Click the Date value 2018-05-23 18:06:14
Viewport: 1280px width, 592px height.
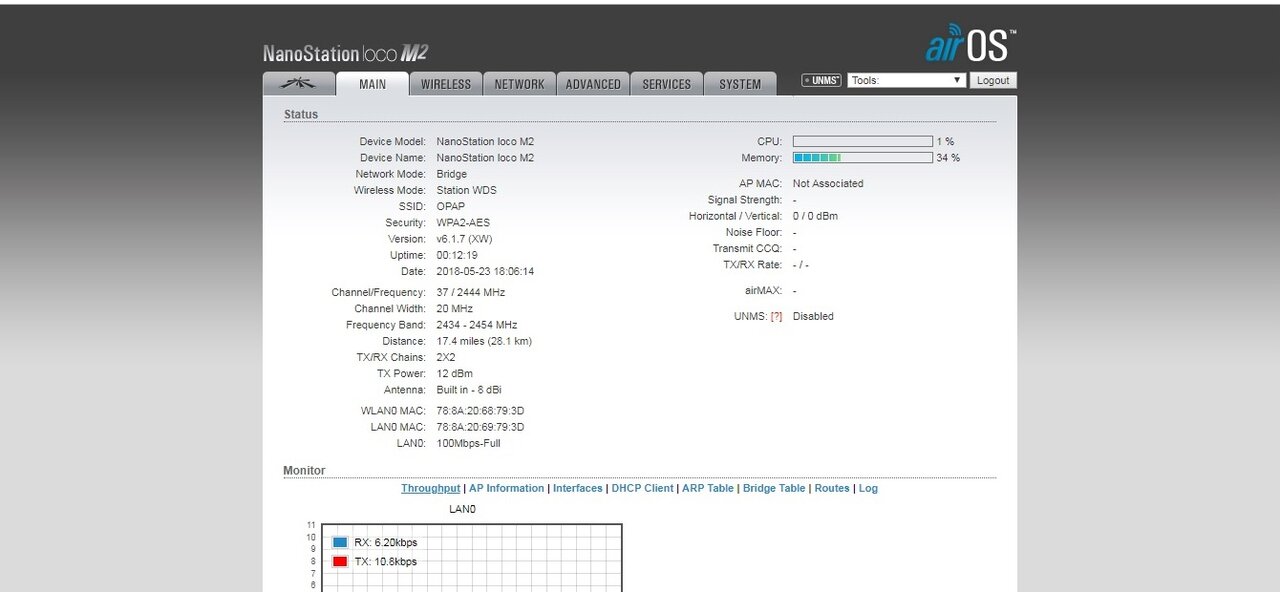point(485,271)
